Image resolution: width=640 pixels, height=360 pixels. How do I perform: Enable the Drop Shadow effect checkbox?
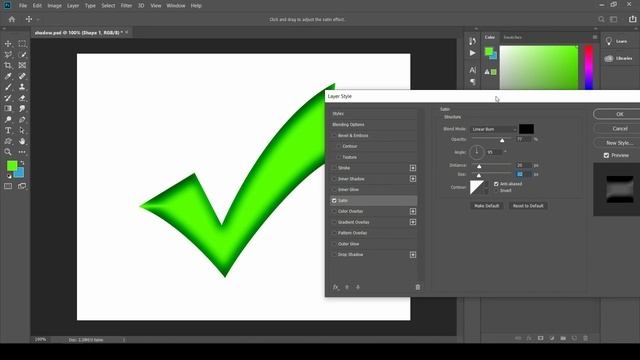334,255
